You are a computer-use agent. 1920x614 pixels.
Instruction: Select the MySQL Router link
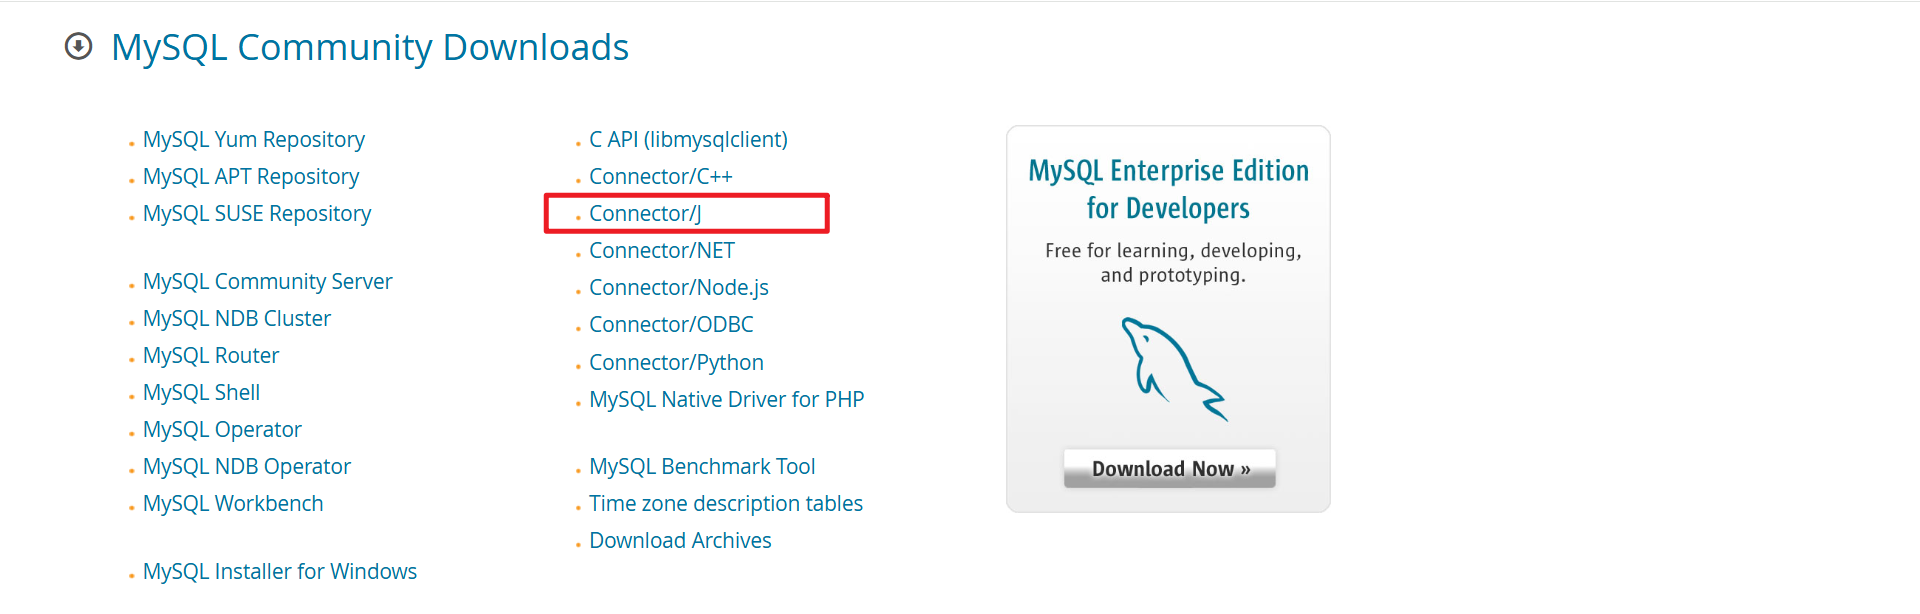[211, 356]
